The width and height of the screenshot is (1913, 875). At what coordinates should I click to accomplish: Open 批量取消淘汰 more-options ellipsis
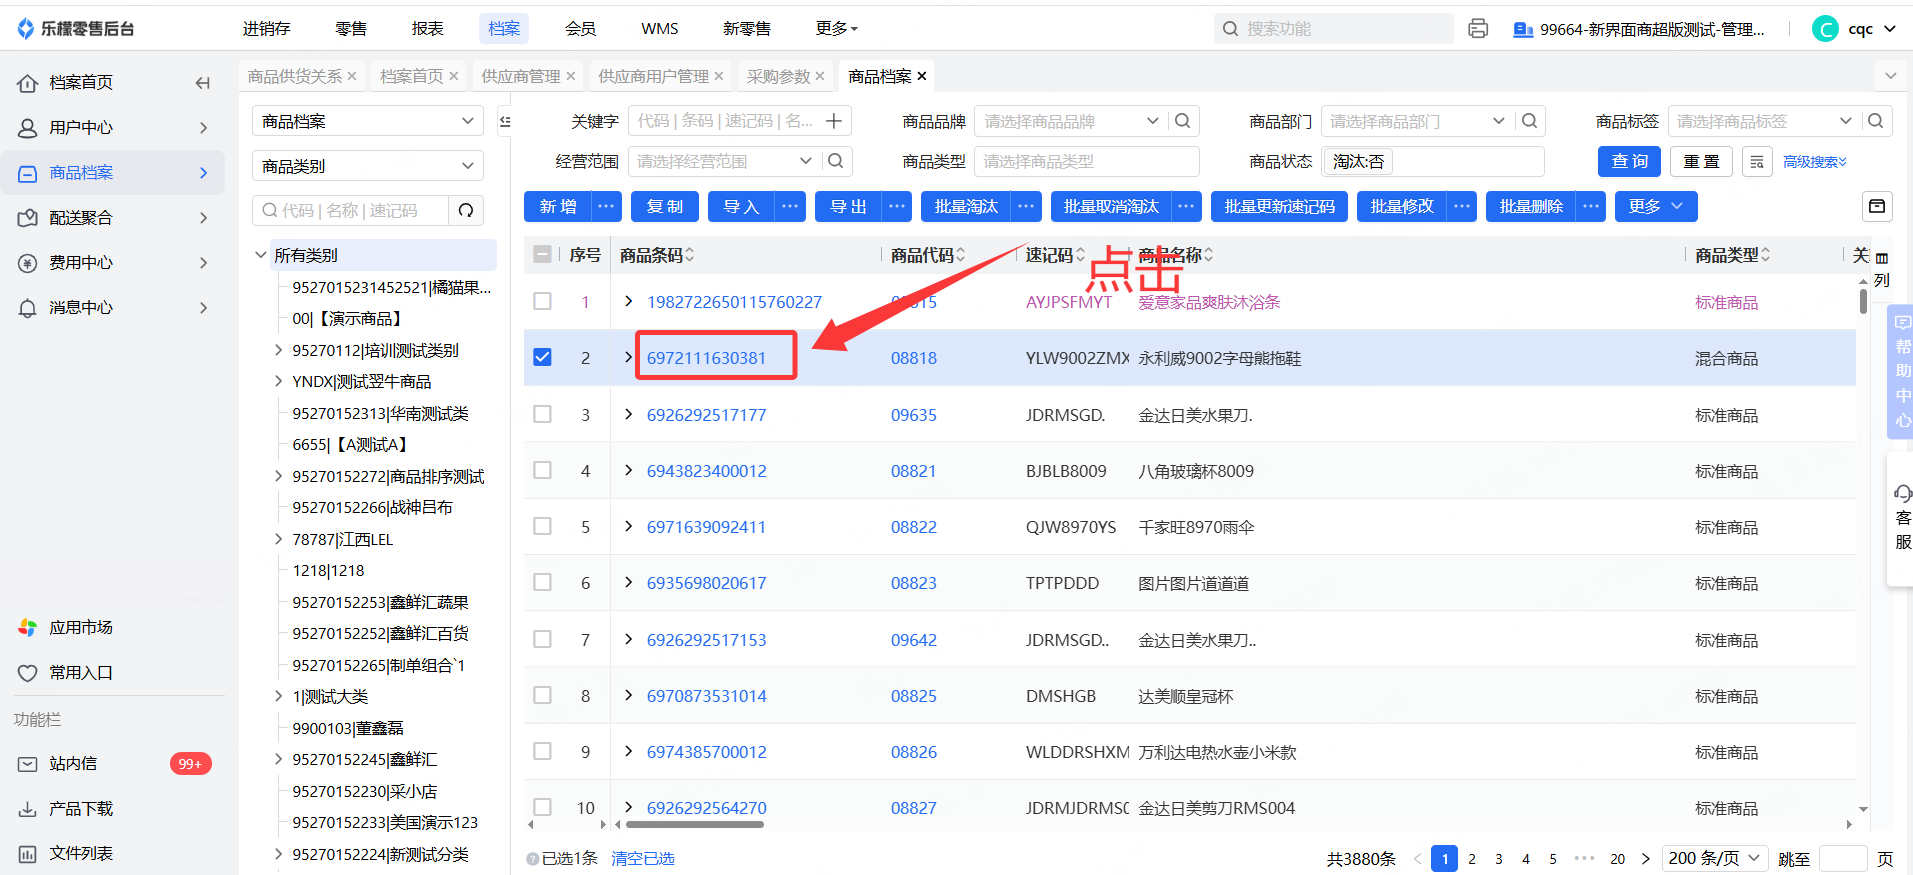[x=1186, y=206]
